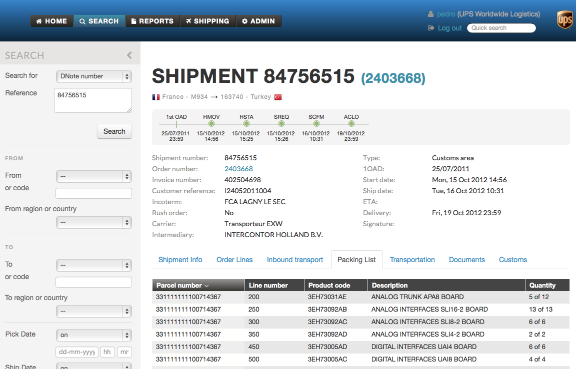Select the Packing List tab
Viewport: 576px width, 369px height.
pos(356,260)
